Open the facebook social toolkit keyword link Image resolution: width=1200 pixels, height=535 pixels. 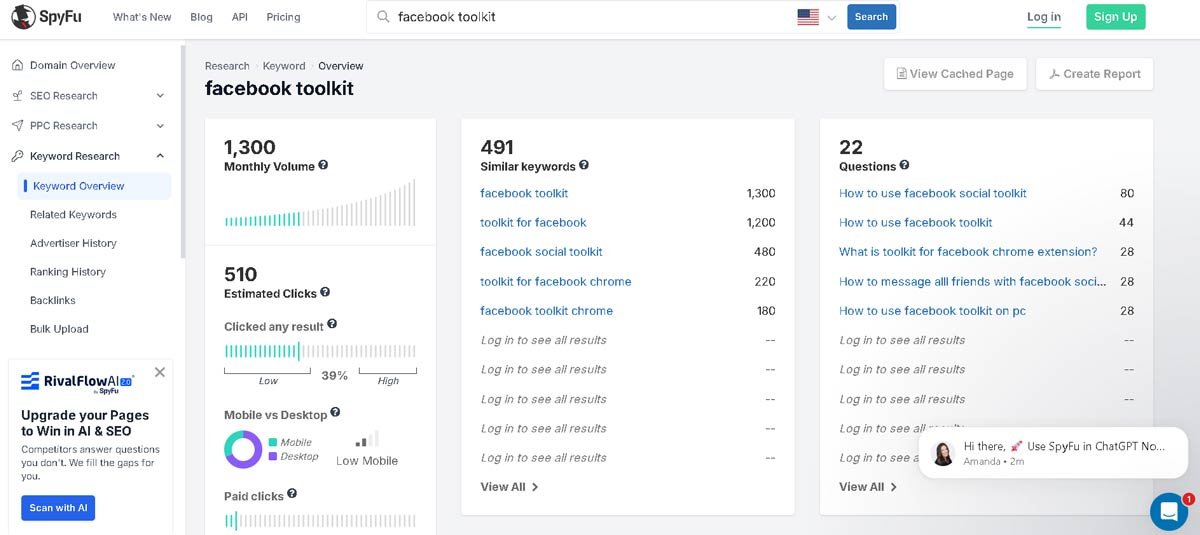point(541,252)
